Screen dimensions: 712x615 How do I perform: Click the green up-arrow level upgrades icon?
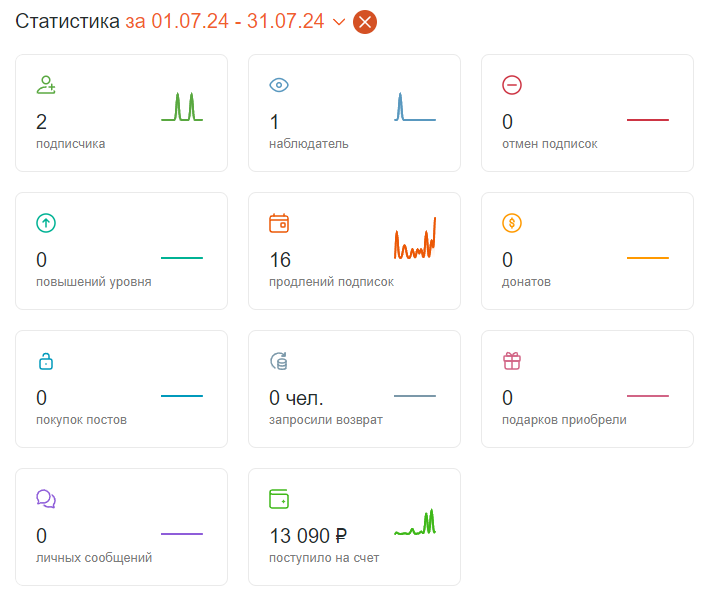(x=46, y=223)
